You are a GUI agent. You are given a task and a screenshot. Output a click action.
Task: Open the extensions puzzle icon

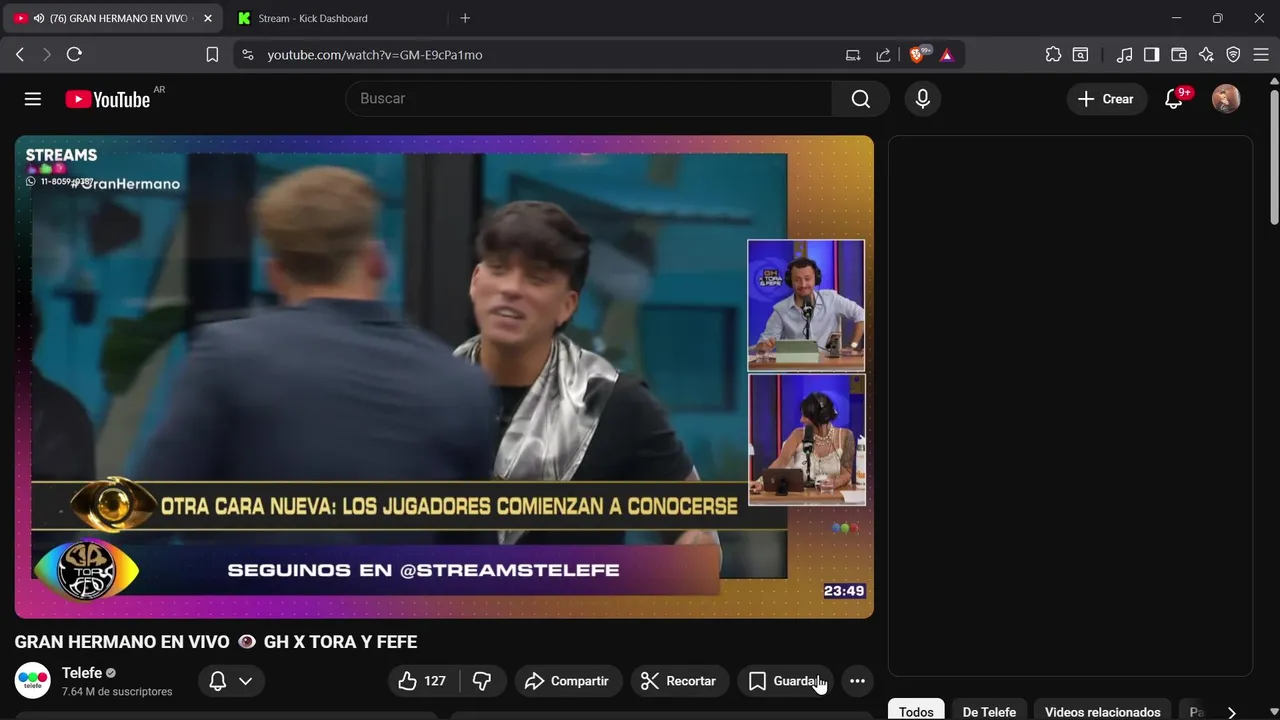point(1053,55)
